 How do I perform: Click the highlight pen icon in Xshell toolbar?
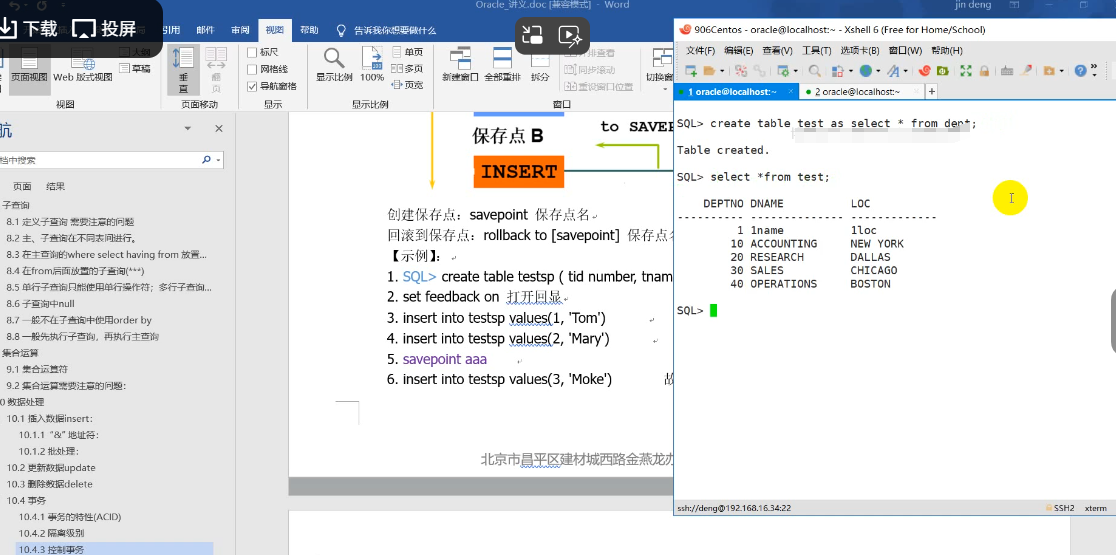1026,71
